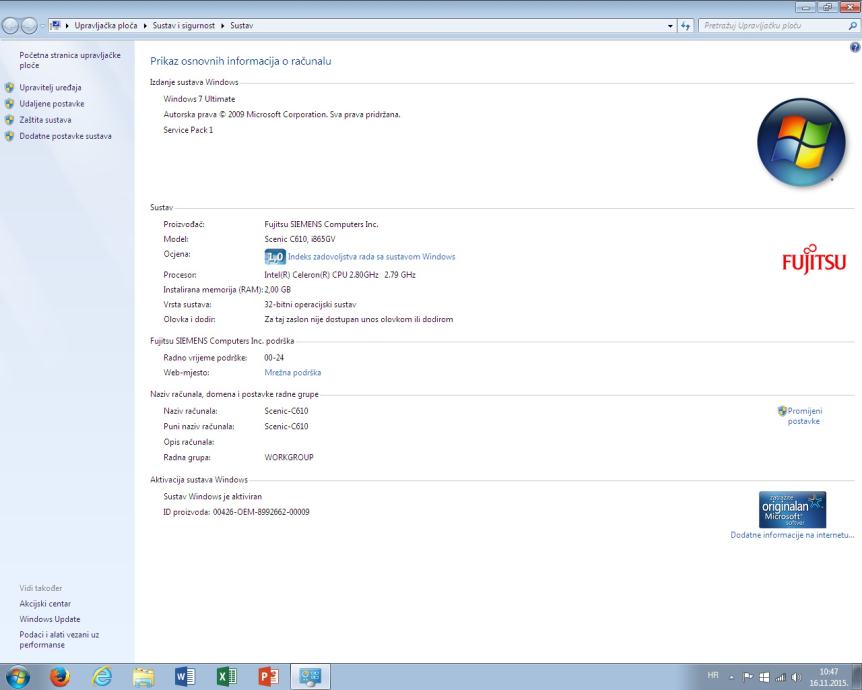The image size is (862, 690).
Task: Expand arrow after 'Sustav i sigurnost' breadcrumb
Action: pos(224,24)
